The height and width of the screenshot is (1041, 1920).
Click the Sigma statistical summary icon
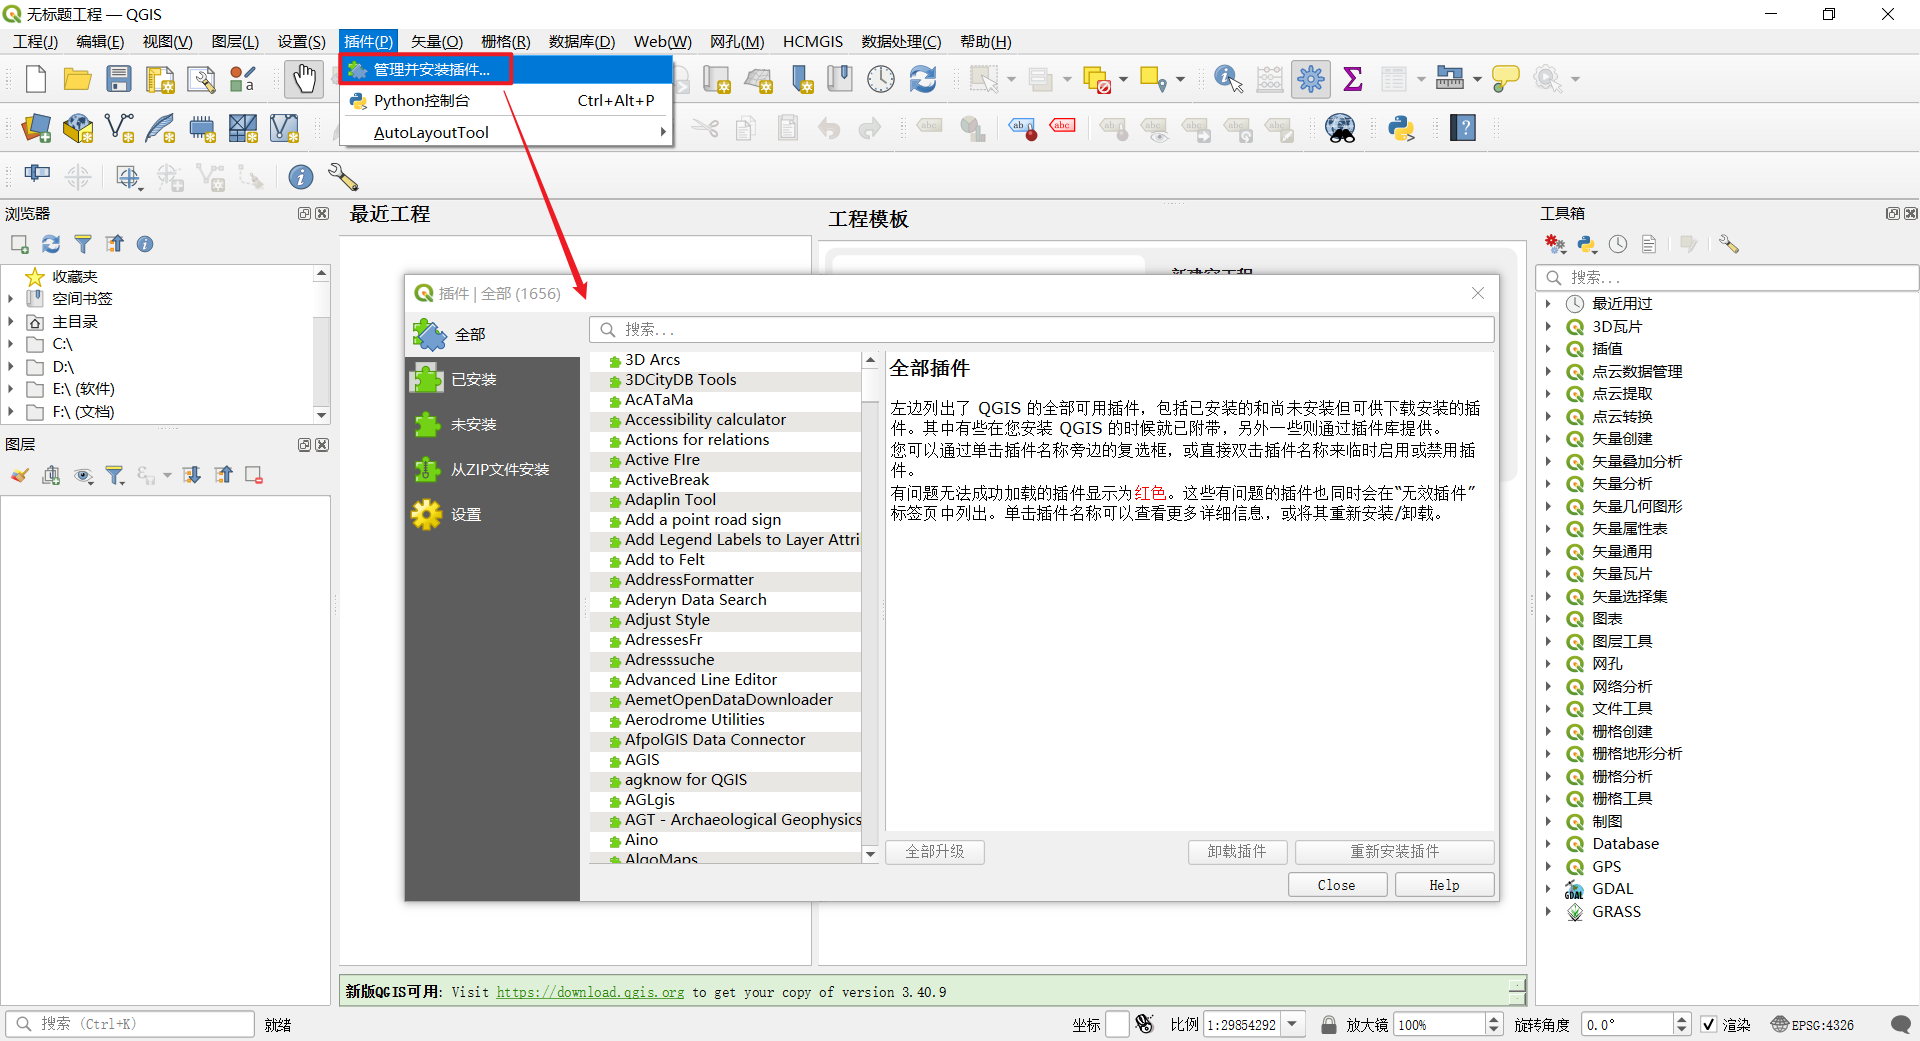[x=1353, y=79]
